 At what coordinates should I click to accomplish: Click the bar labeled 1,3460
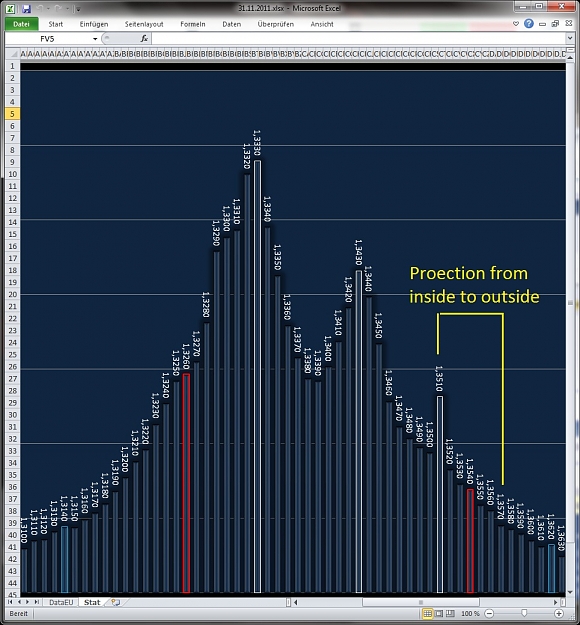[x=389, y=497]
